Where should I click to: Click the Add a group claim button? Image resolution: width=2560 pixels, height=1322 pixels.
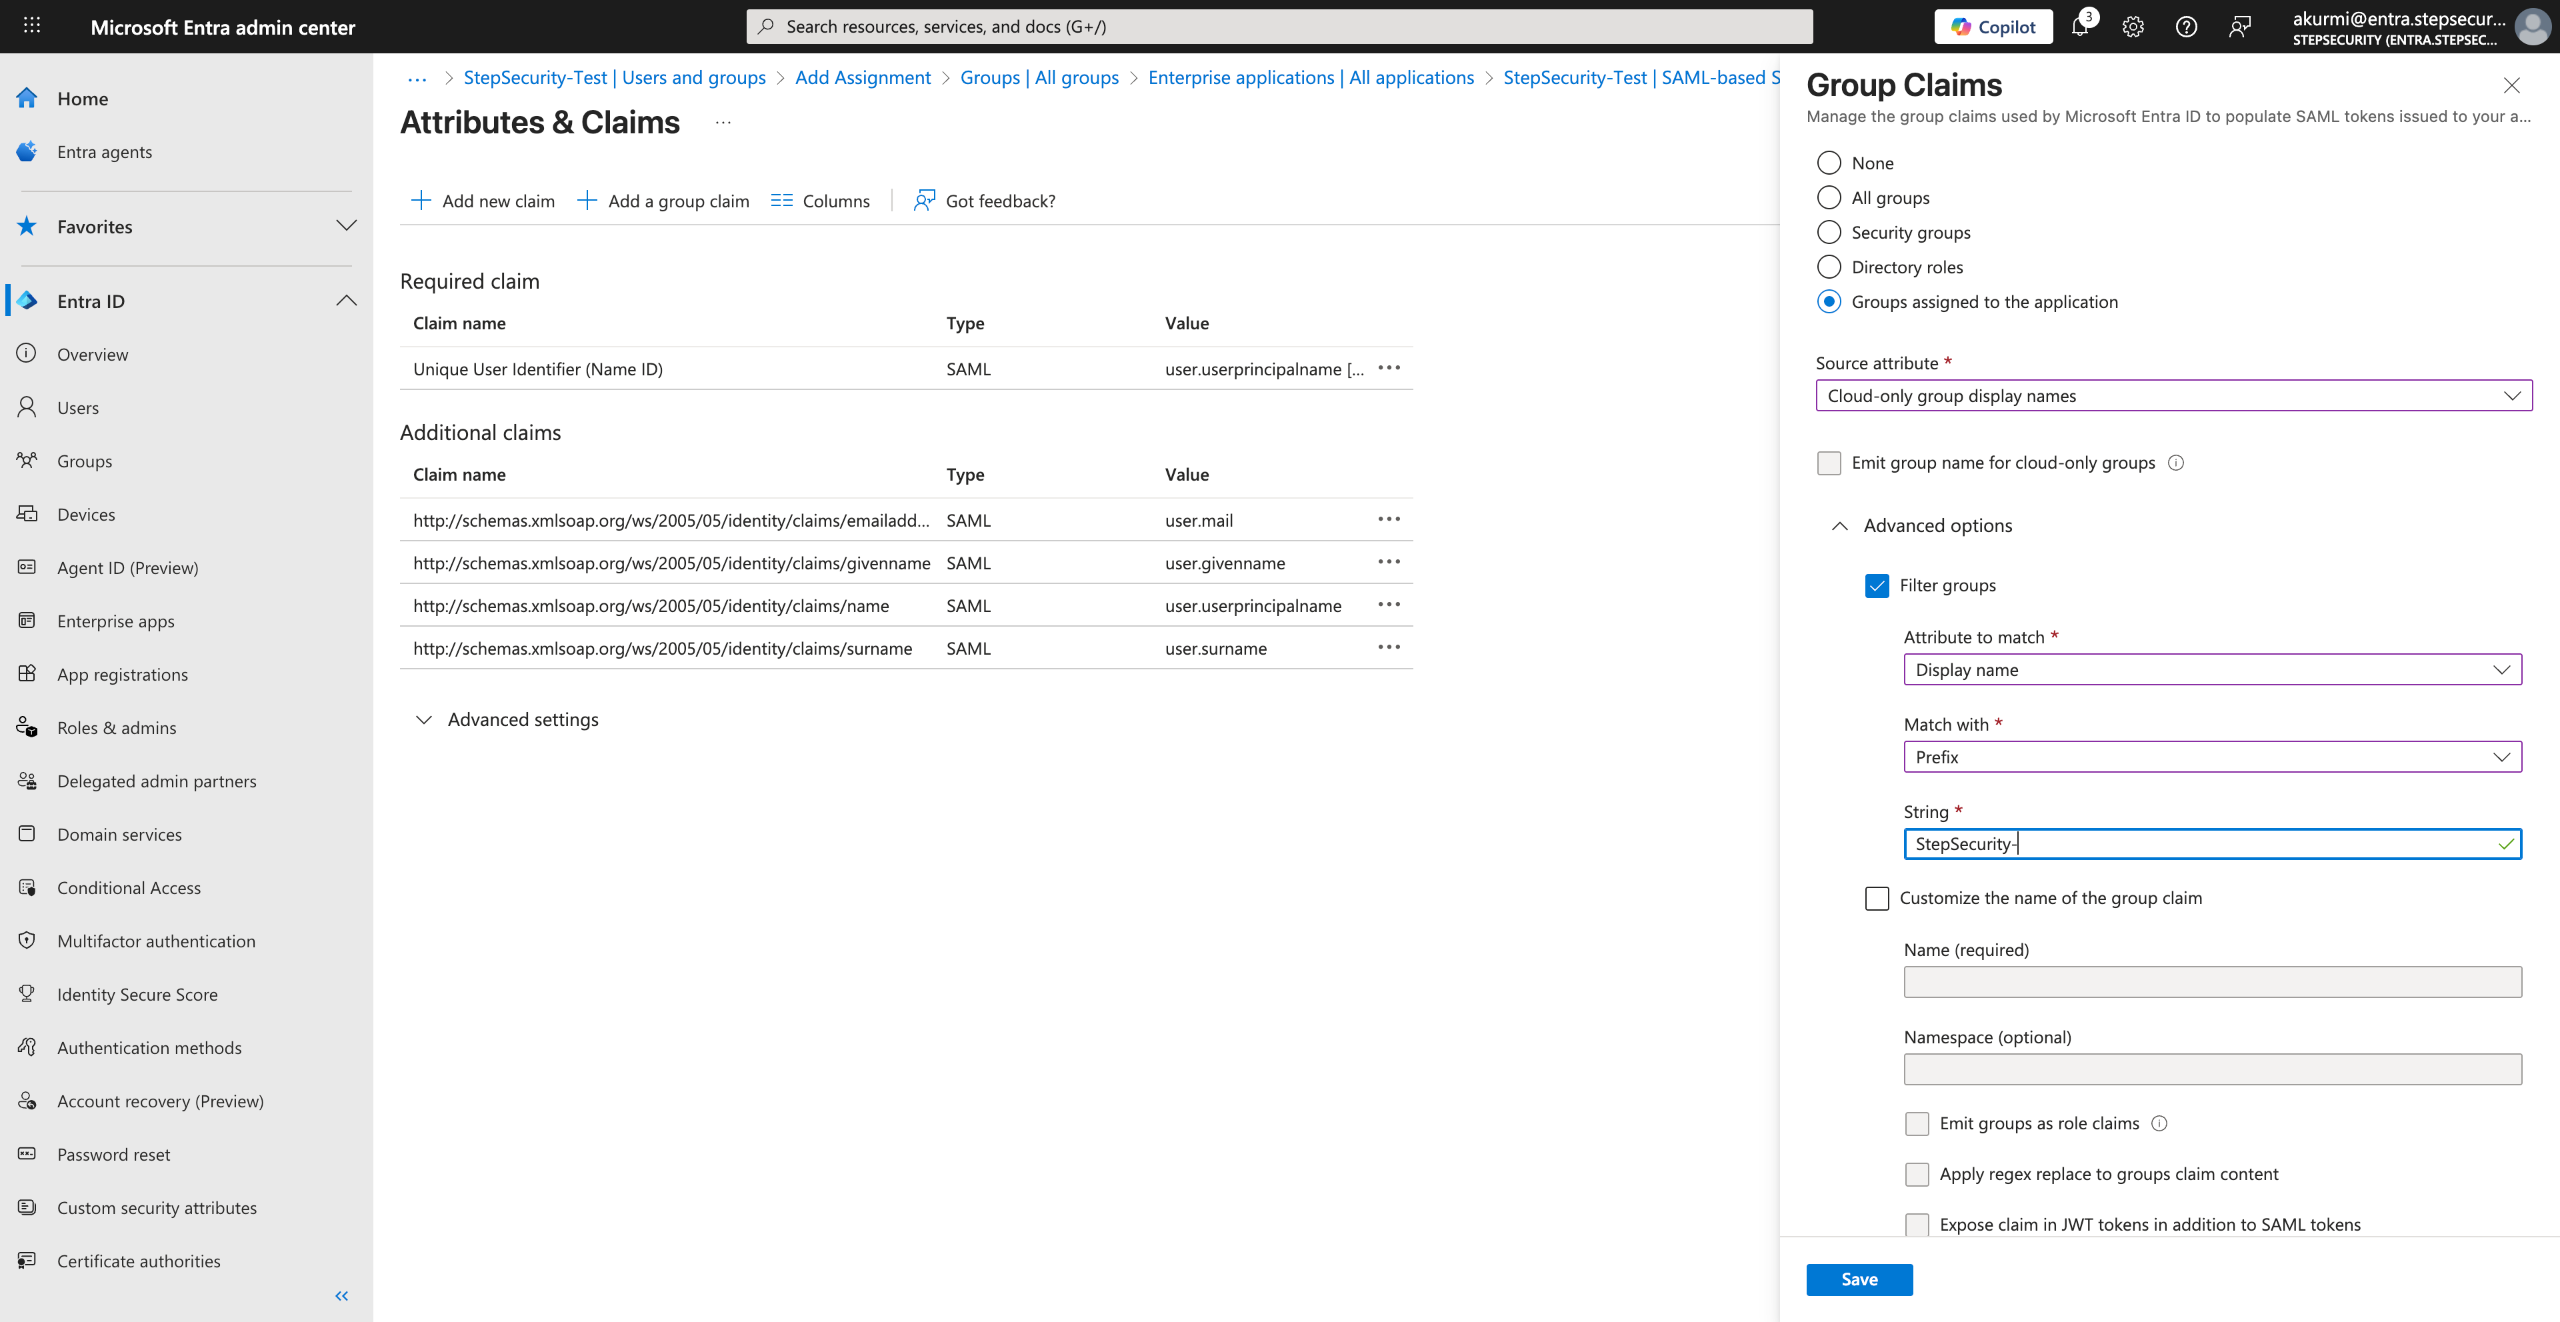[664, 201]
